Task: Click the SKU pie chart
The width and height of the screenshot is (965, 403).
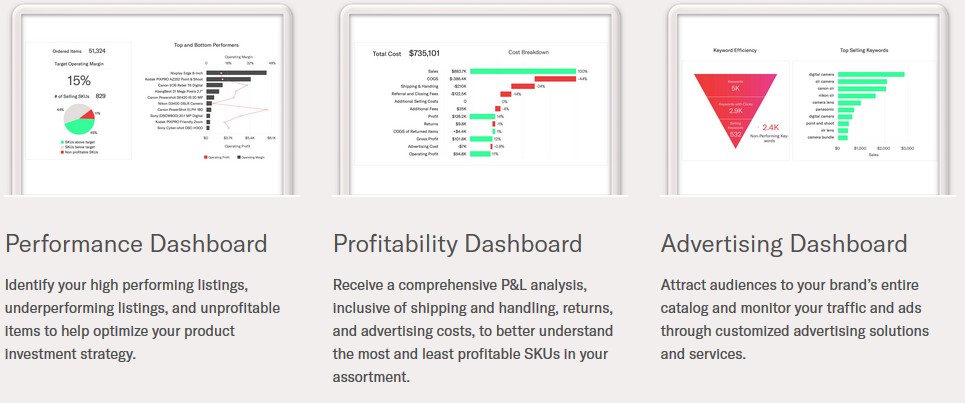Action: 79,119
